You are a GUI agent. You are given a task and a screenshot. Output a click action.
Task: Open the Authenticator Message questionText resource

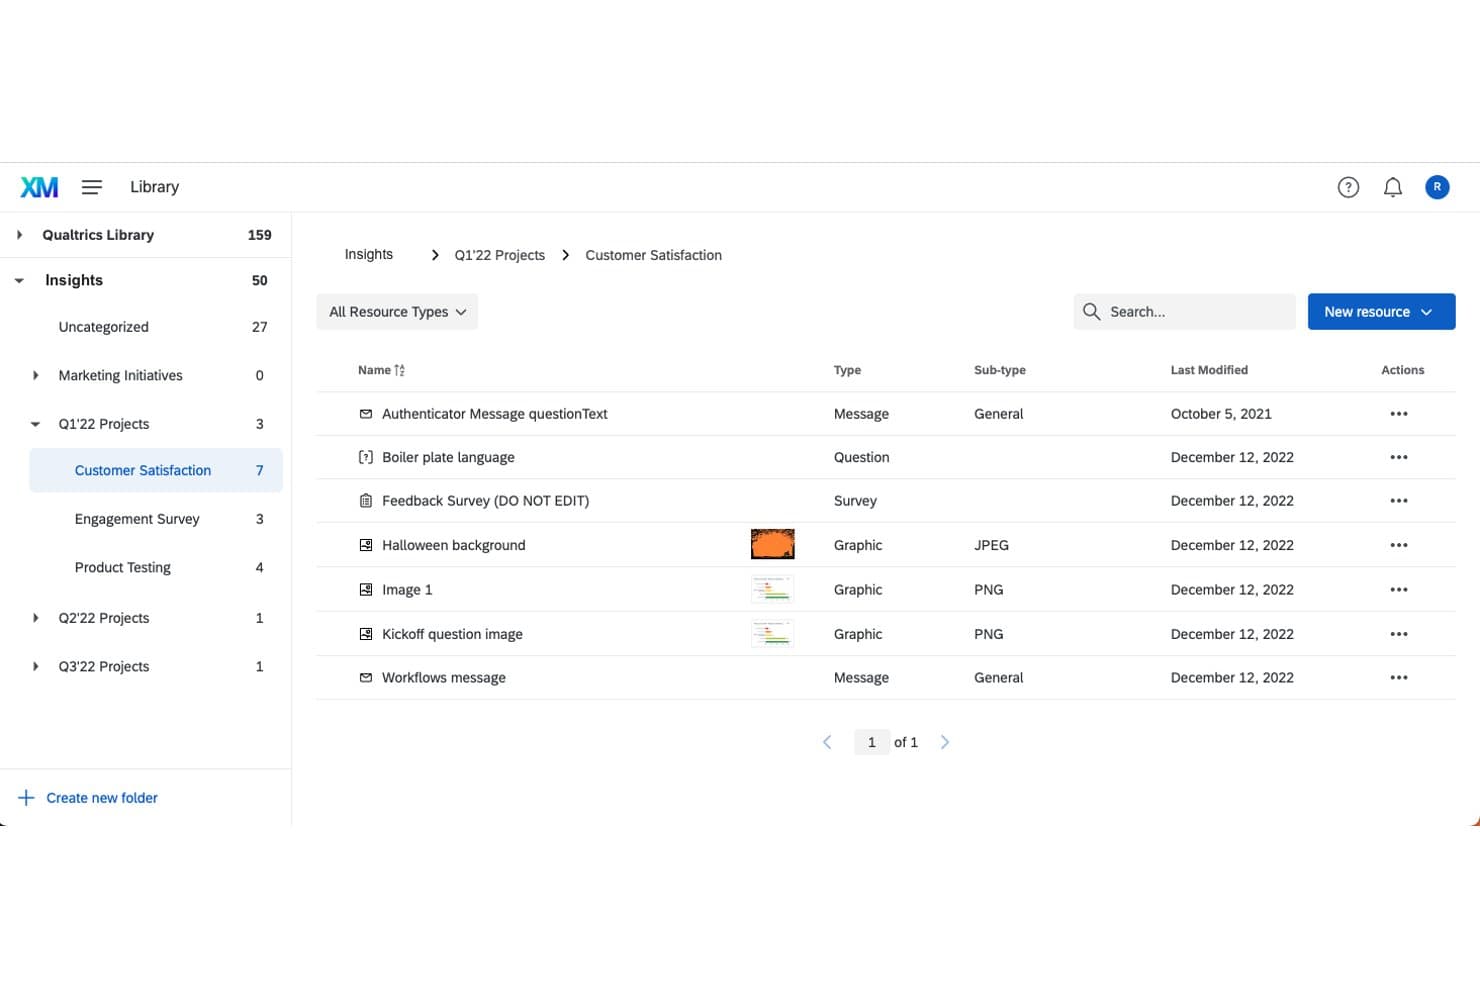494,414
